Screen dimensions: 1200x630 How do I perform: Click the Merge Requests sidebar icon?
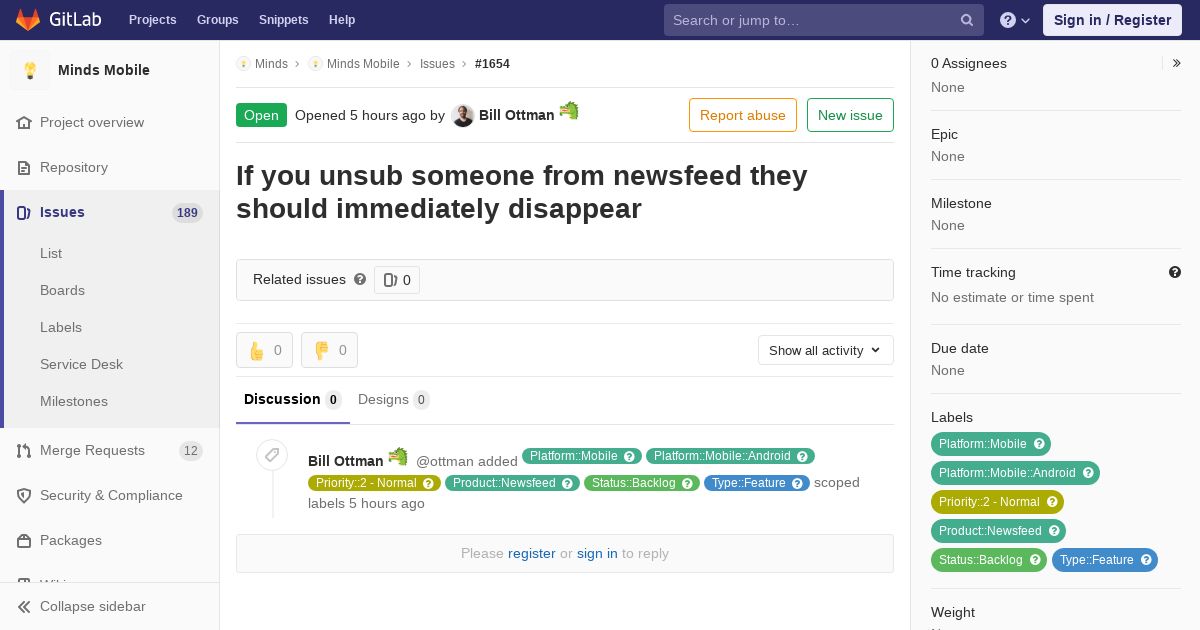pos(24,450)
